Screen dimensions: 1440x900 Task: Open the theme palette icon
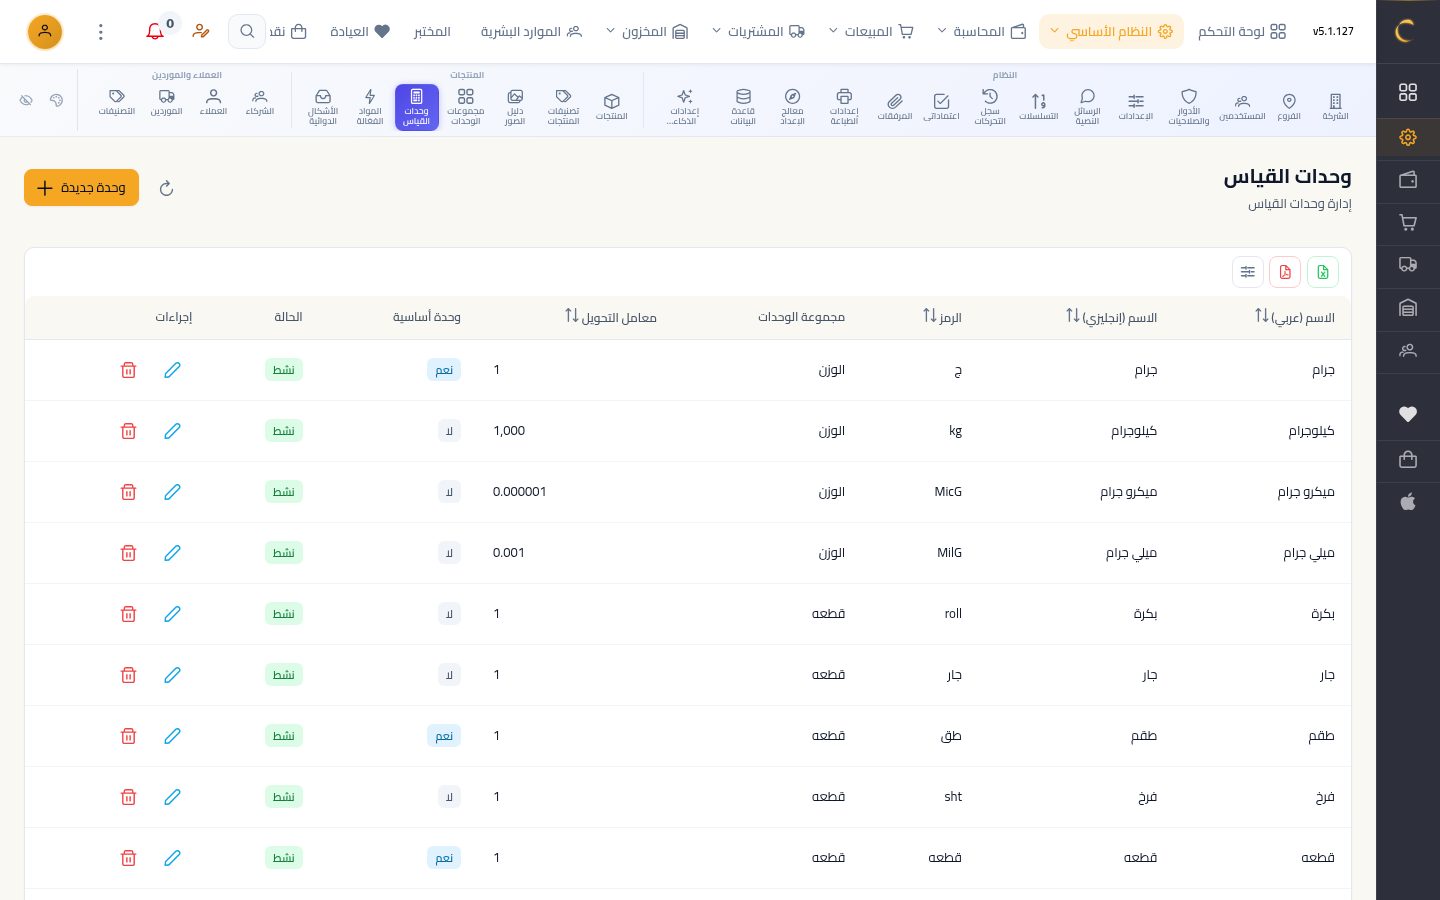point(57,100)
